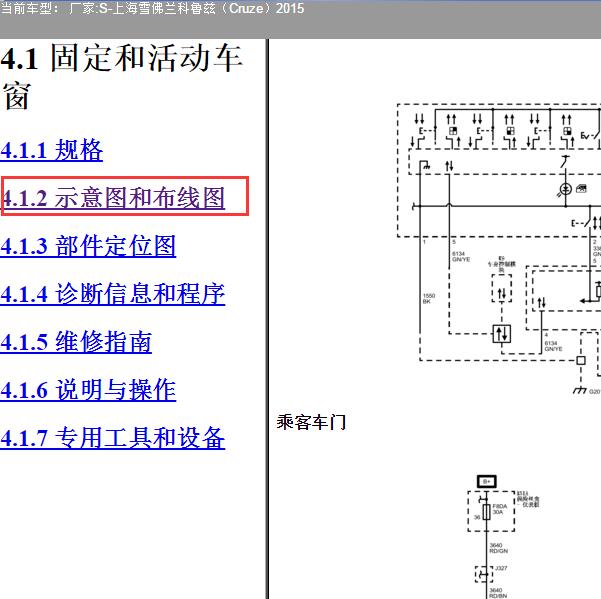The height and width of the screenshot is (599, 601).
Task: Click the lower B+ fuse wiring diagram
Action: (x=503, y=537)
